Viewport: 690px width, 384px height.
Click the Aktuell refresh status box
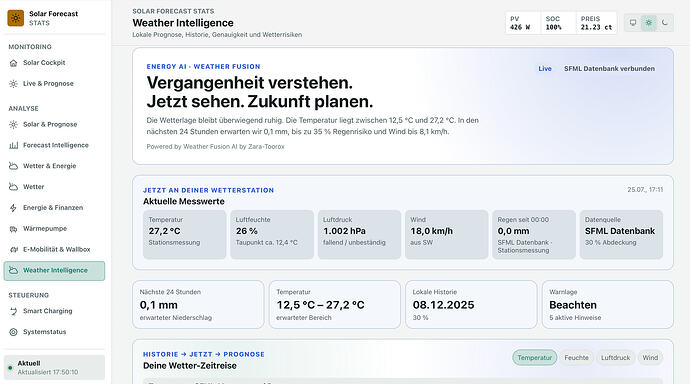click(54, 367)
